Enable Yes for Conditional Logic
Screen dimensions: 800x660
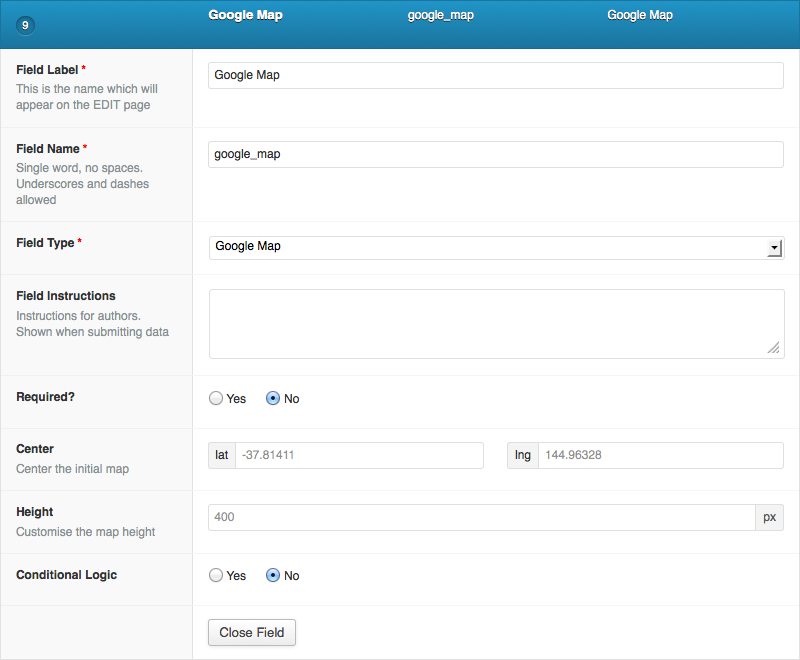tap(216, 575)
